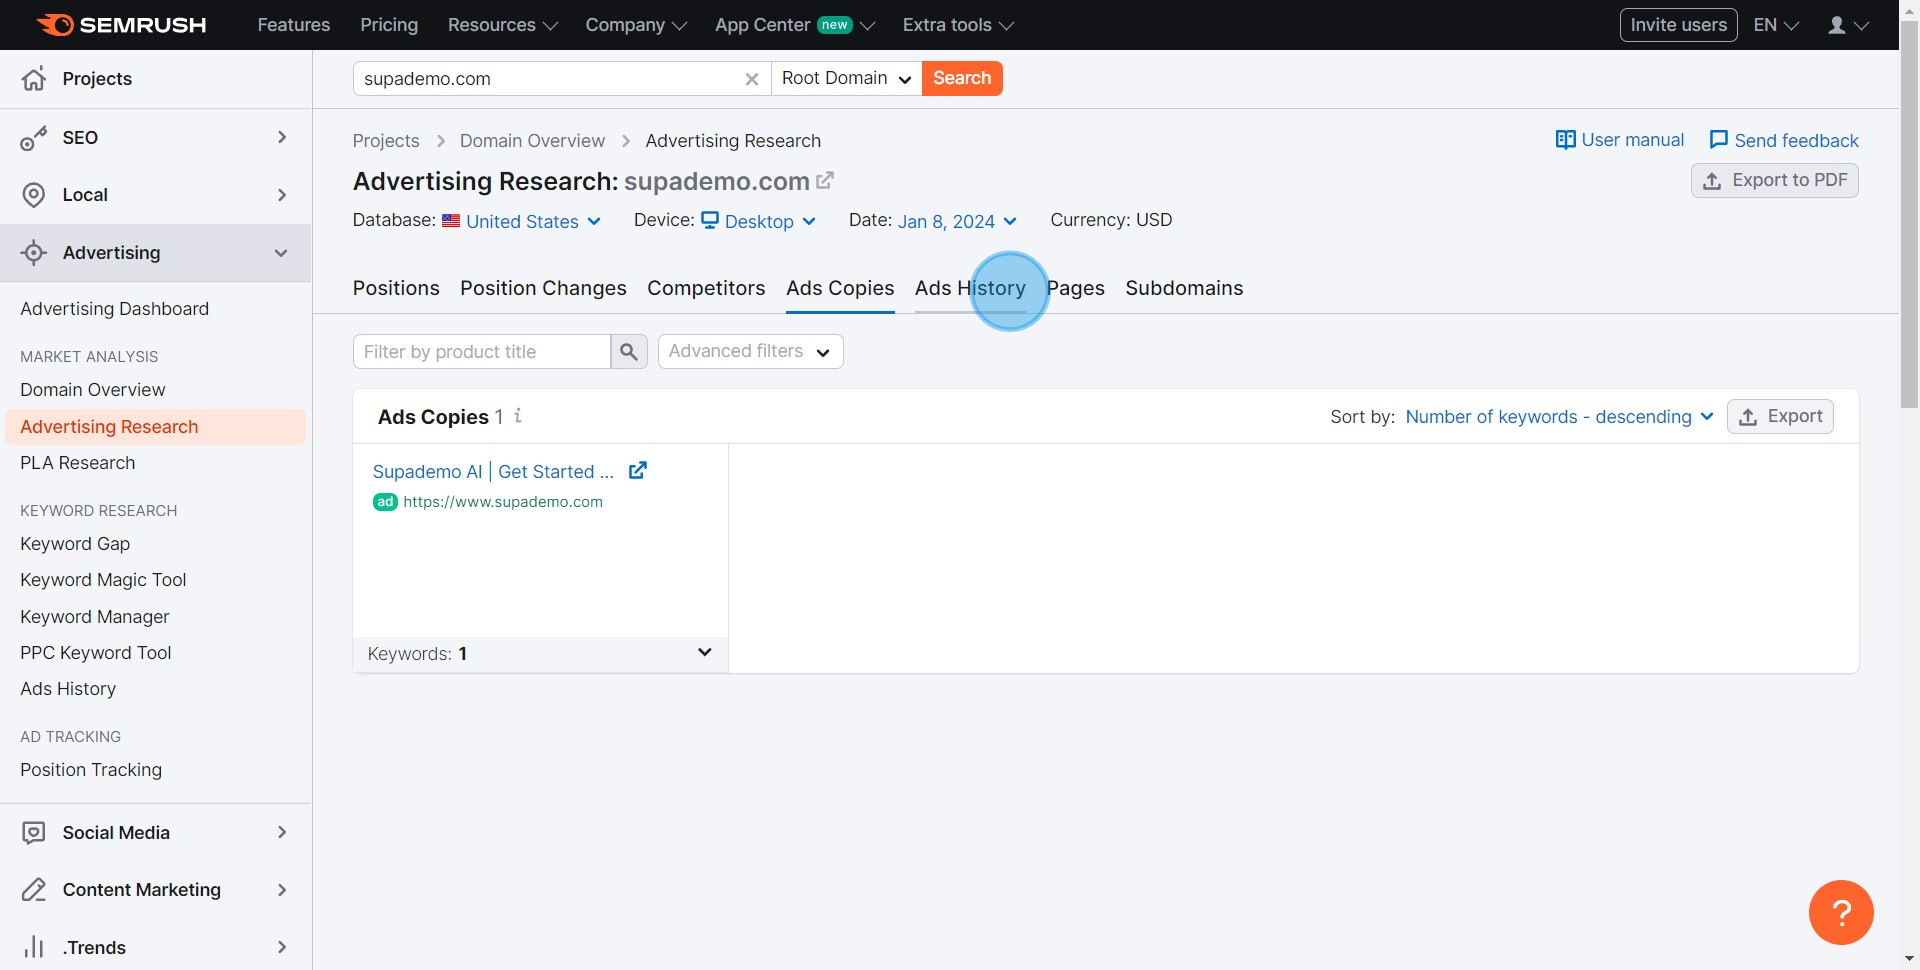The width and height of the screenshot is (1920, 970).
Task: Open supademo.com external link next to title
Action: (x=825, y=181)
